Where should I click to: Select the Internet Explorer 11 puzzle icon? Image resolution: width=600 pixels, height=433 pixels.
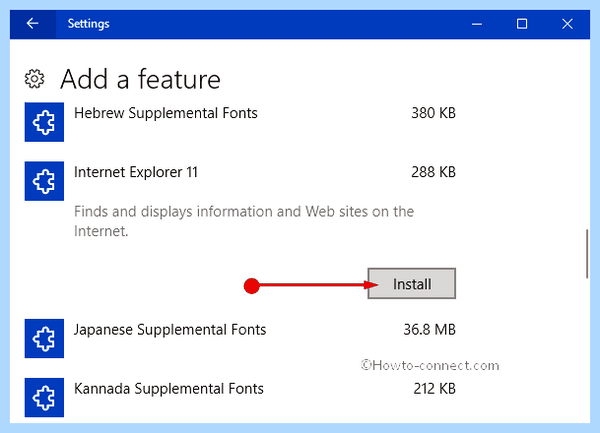44,181
